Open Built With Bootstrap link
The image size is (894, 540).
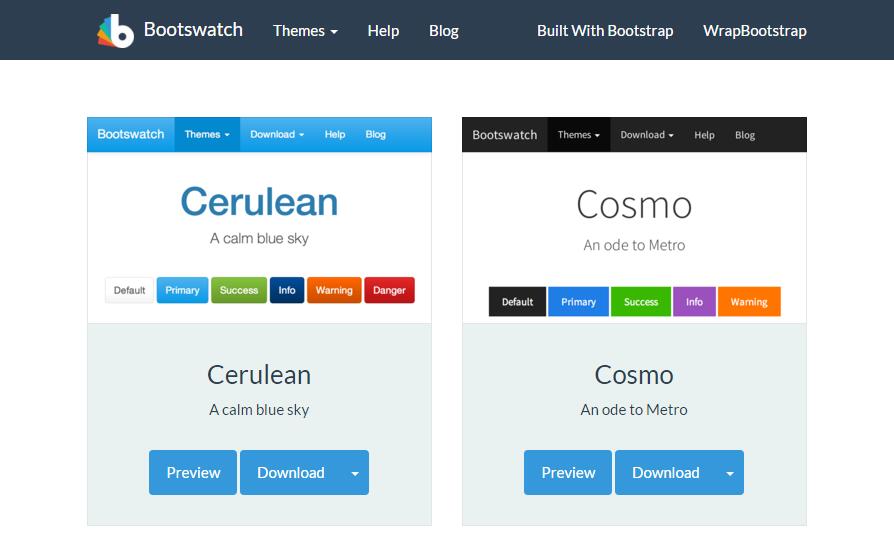click(x=605, y=31)
